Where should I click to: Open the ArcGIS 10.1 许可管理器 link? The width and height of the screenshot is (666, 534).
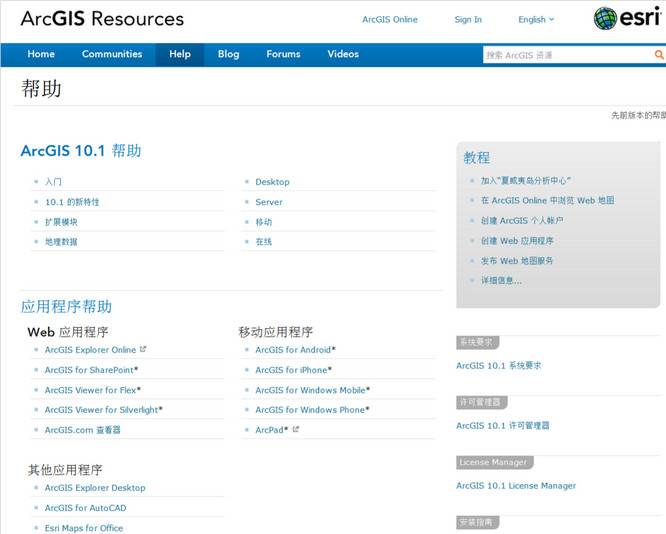[503, 425]
